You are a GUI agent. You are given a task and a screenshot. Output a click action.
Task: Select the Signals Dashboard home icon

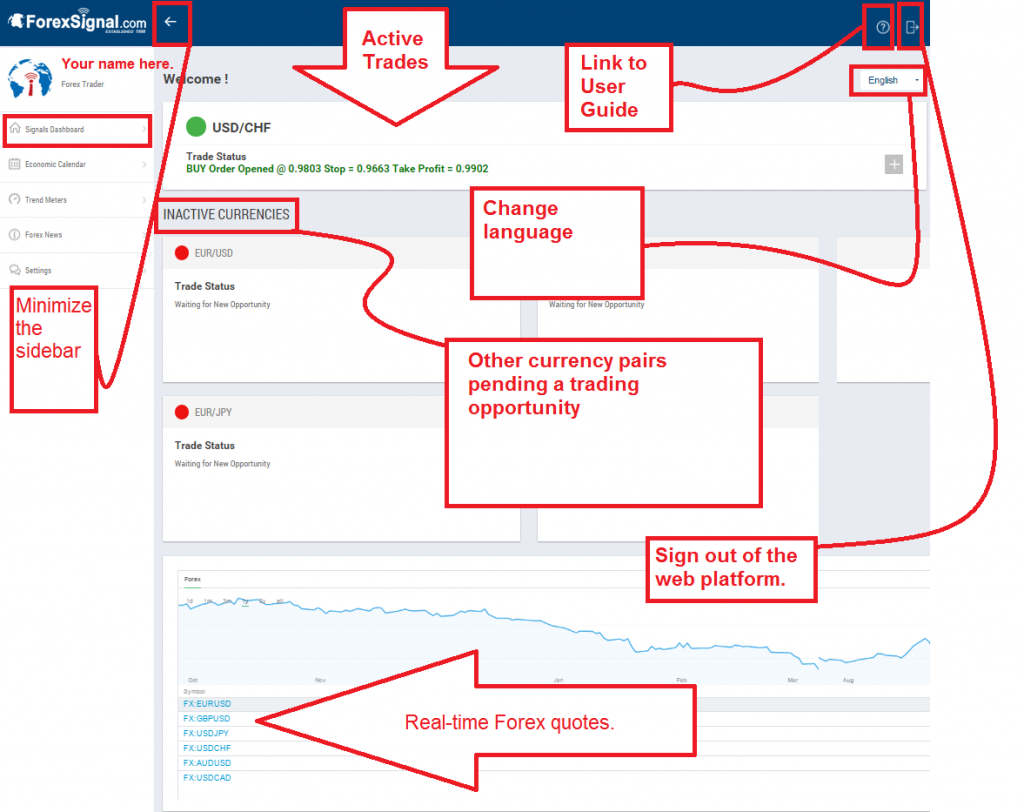click(14, 130)
